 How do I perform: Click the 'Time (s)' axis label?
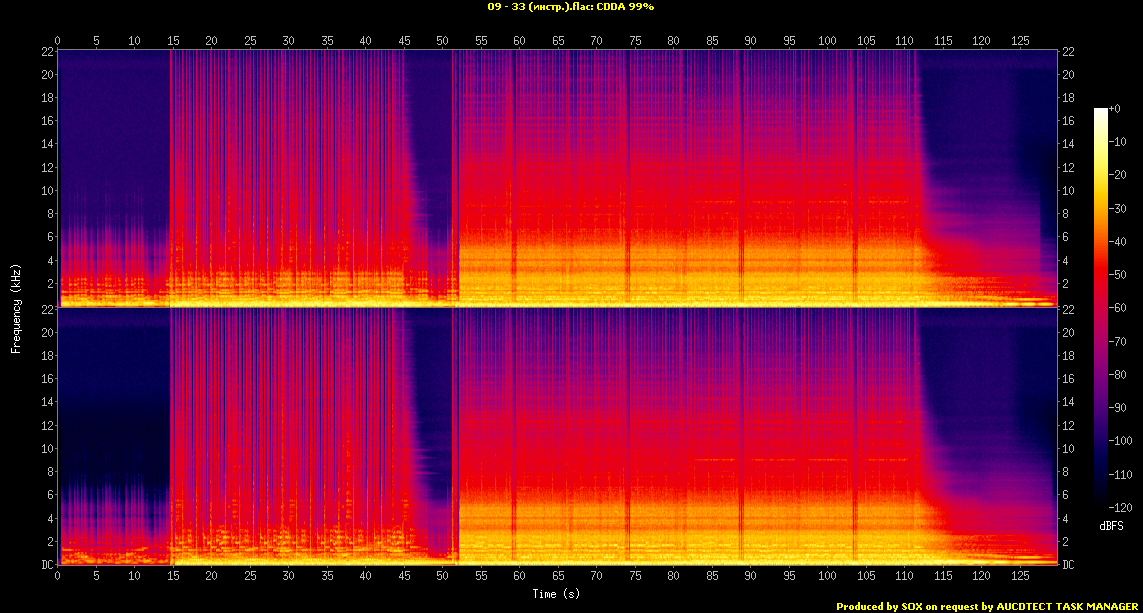557,594
